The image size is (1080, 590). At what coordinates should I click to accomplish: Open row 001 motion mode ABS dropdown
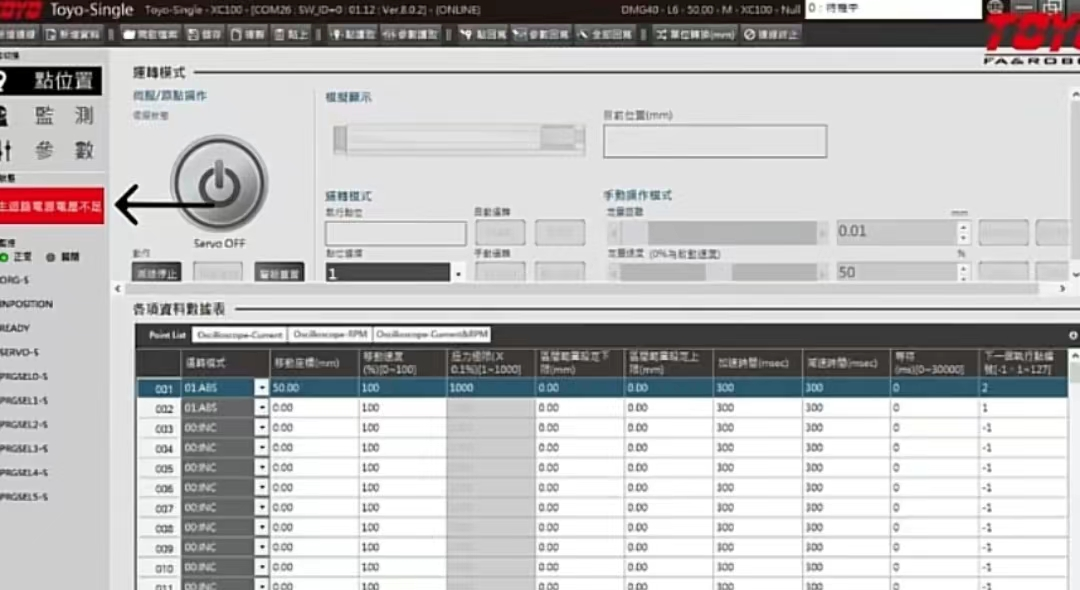coord(262,388)
